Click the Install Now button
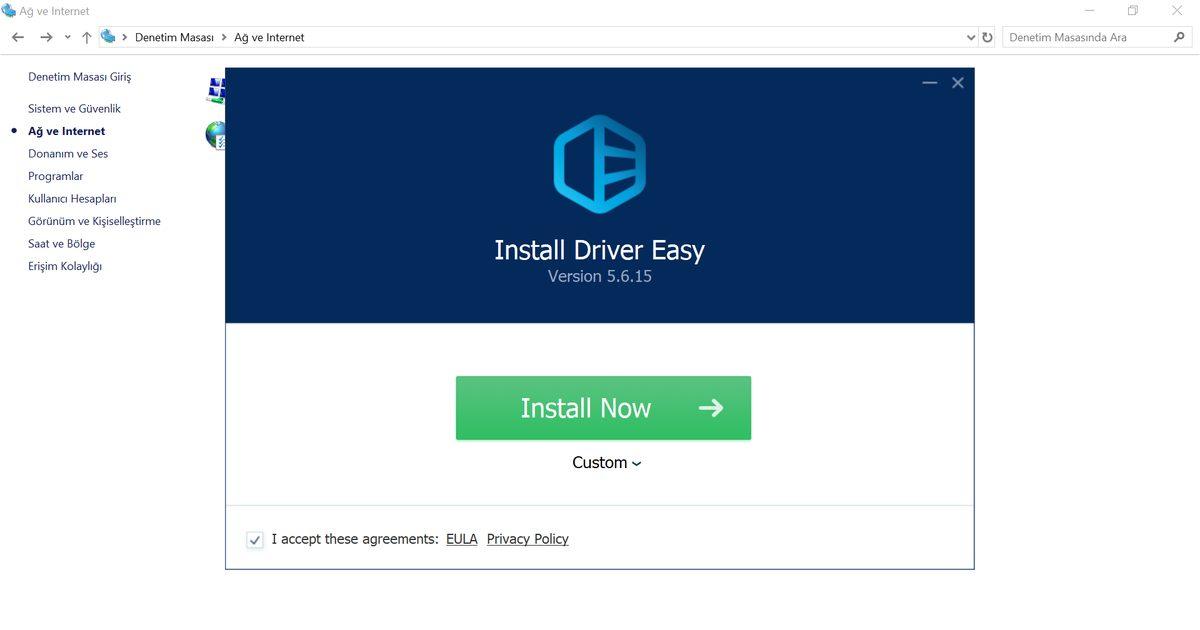The height and width of the screenshot is (630, 1200). 603,408
